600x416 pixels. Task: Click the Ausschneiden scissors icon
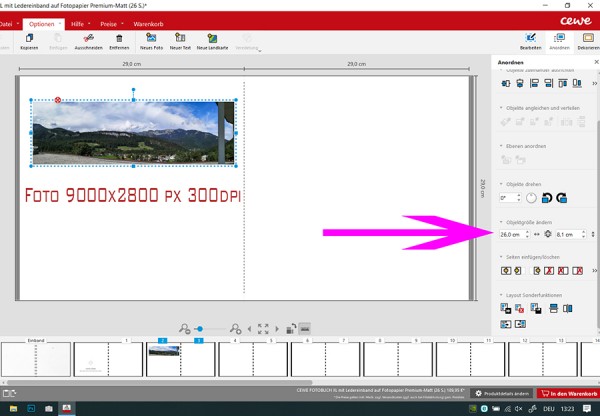tap(88, 39)
